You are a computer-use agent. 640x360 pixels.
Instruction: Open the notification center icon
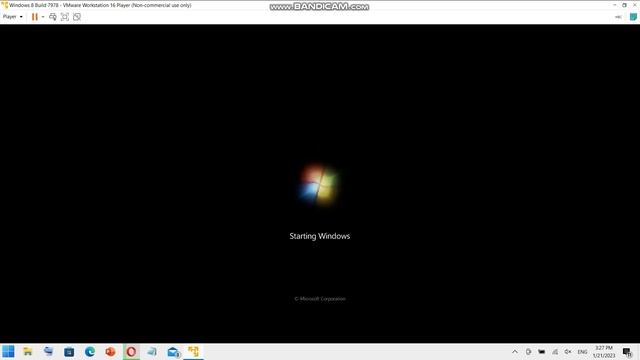point(628,351)
